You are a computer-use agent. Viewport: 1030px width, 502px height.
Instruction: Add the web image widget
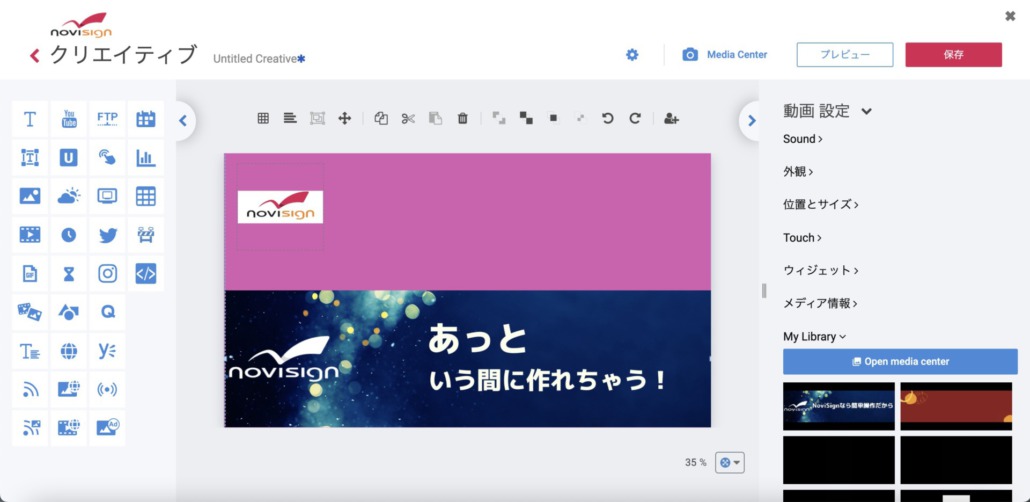pos(68,390)
